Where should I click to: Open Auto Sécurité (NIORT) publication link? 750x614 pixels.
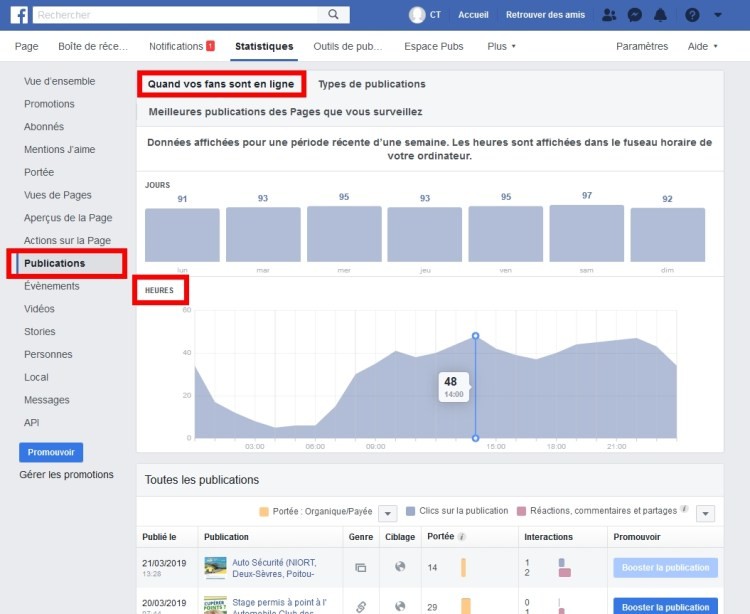pos(274,568)
